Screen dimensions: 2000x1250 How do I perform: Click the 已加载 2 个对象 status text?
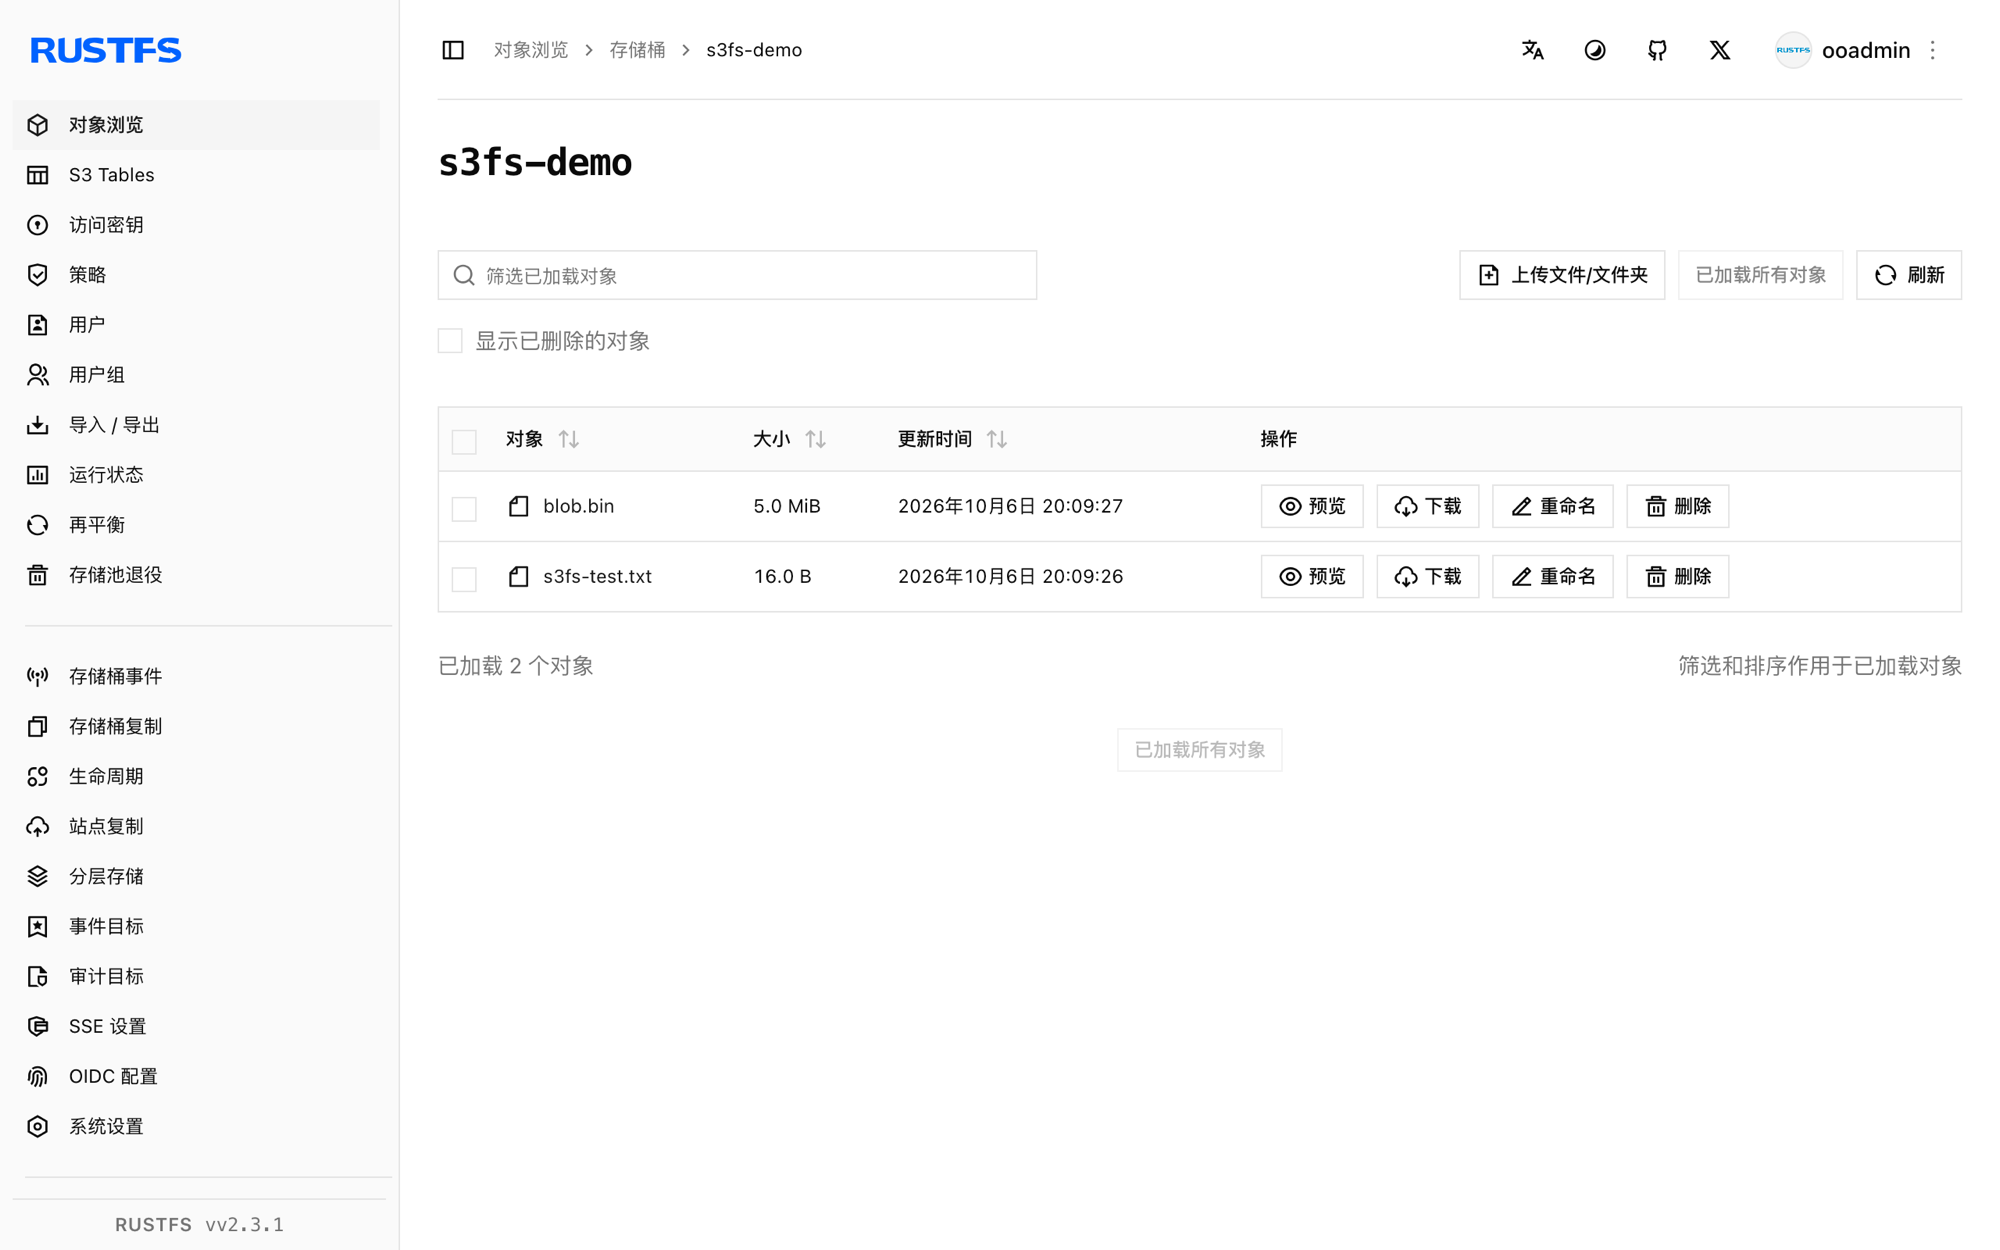point(516,666)
